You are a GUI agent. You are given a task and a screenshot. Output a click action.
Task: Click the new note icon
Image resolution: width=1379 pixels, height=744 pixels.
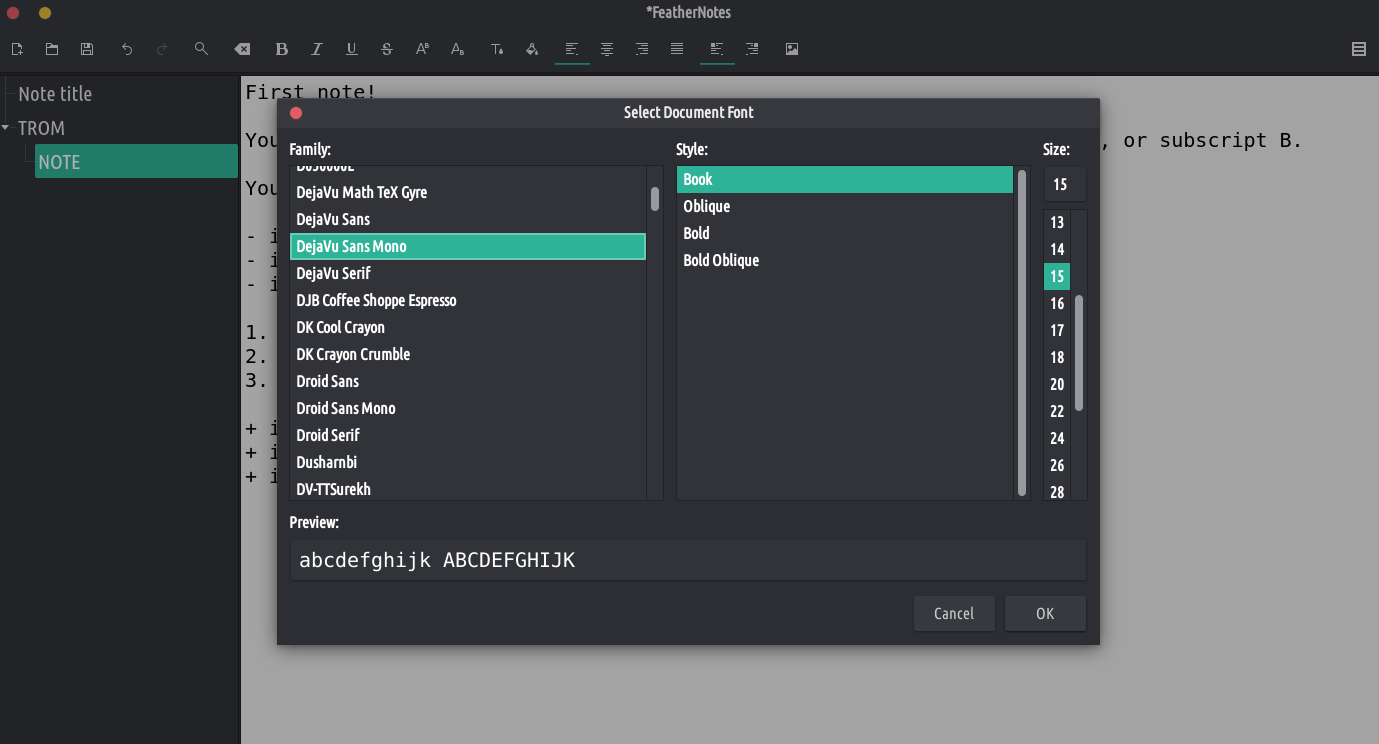(17, 49)
